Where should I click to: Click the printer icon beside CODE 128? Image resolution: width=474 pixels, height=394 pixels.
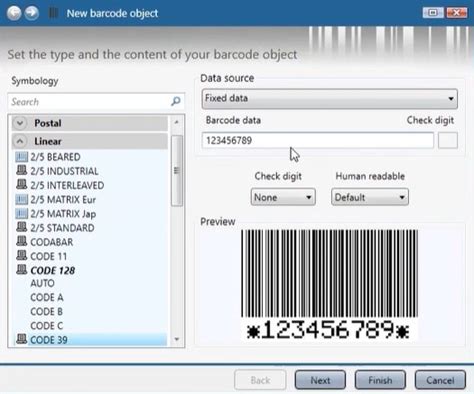[22, 270]
